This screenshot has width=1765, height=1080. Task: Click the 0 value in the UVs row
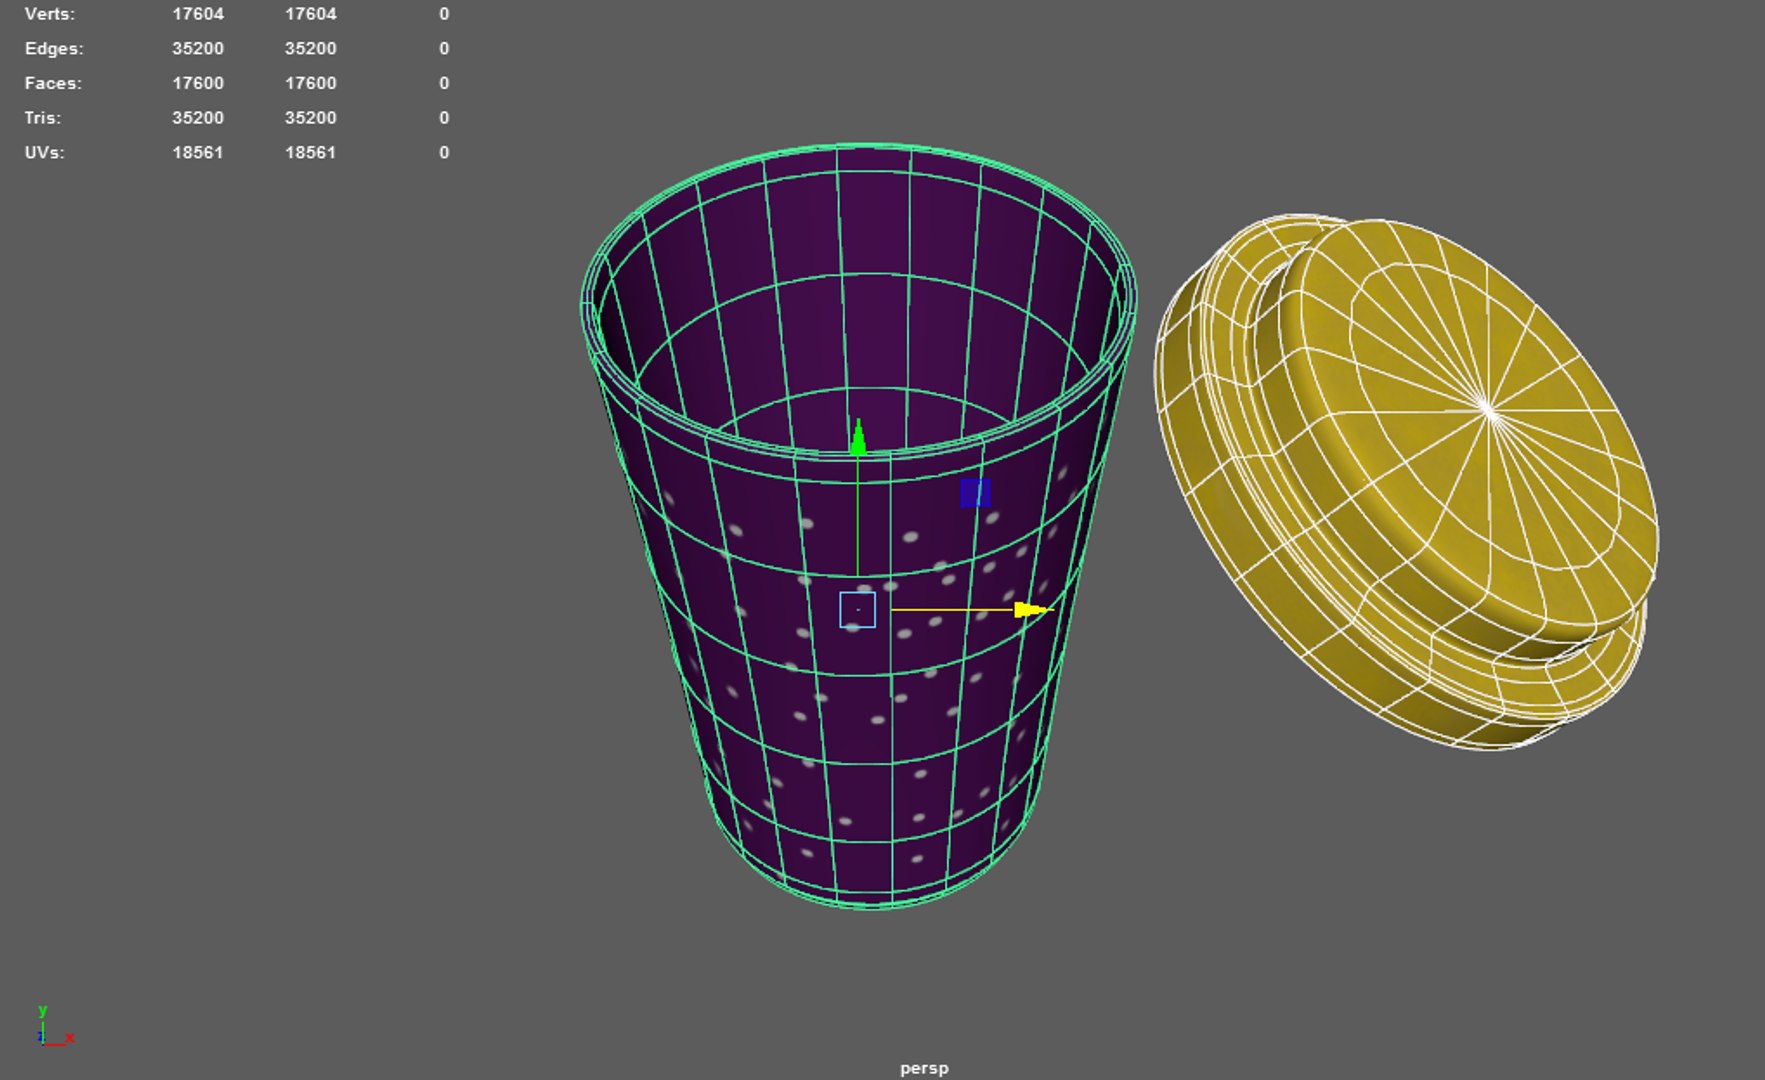pyautogui.click(x=444, y=152)
